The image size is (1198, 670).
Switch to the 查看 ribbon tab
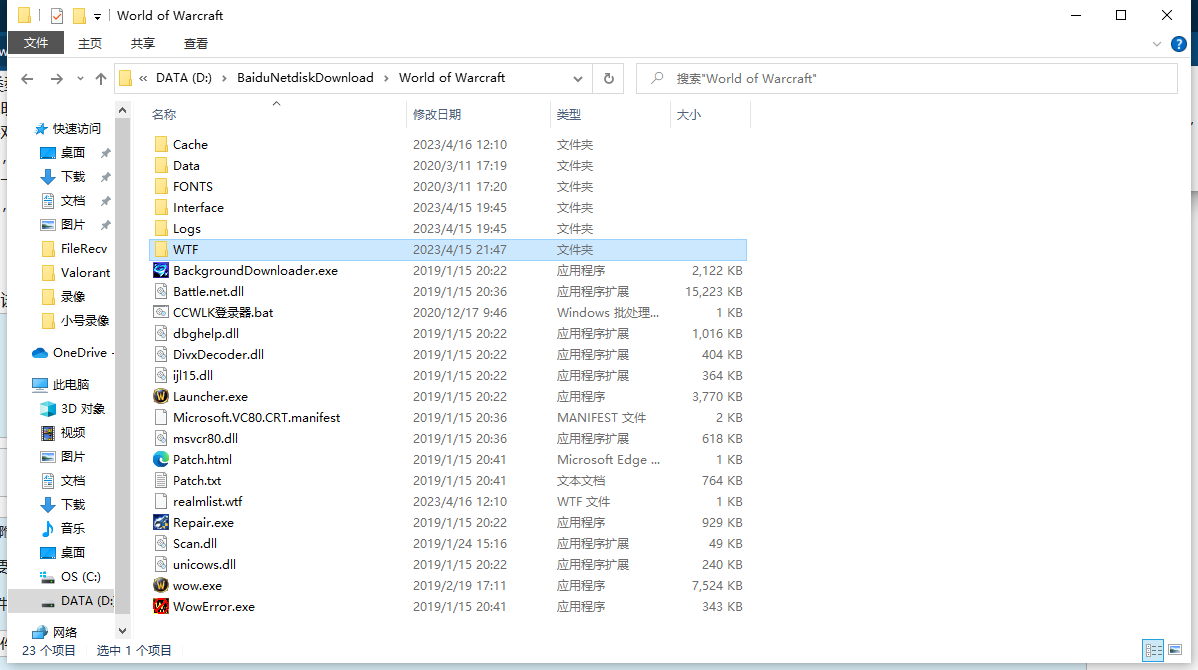coord(195,43)
